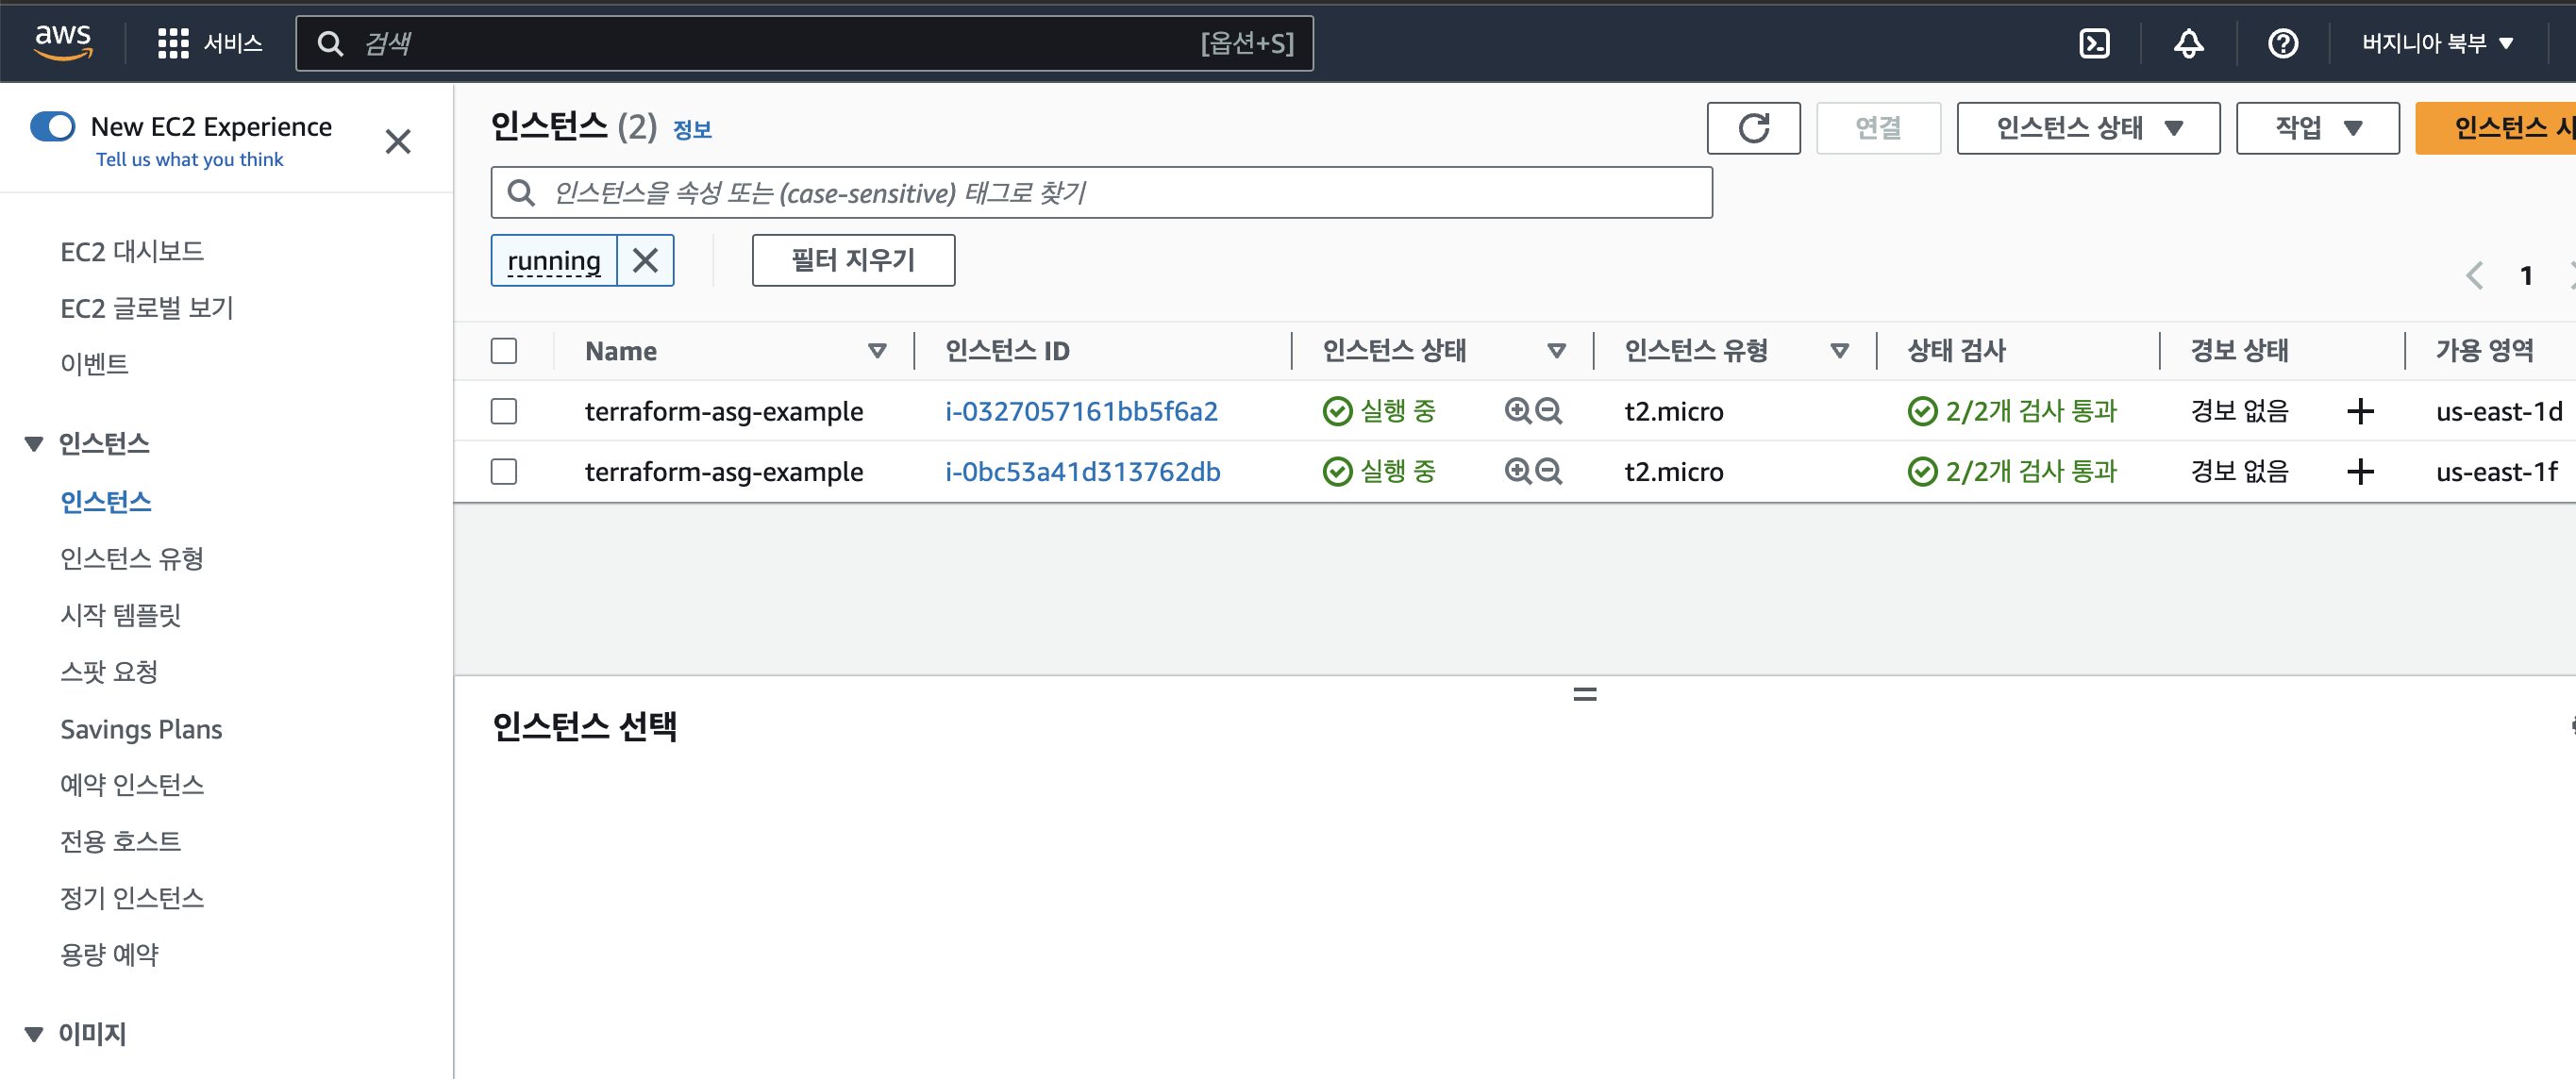2576x1079 pixels.
Task: Click the 필터 지우기 button
Action: click(853, 260)
